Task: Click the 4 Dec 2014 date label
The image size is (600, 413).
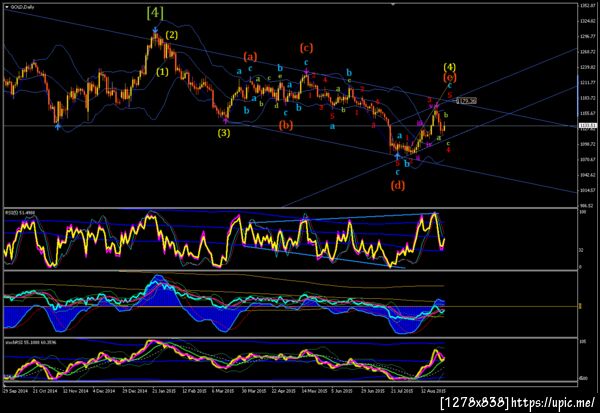Action: 104,391
